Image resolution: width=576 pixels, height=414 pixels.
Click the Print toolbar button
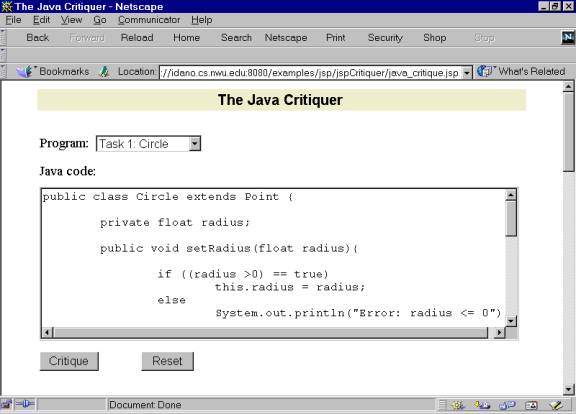point(335,37)
